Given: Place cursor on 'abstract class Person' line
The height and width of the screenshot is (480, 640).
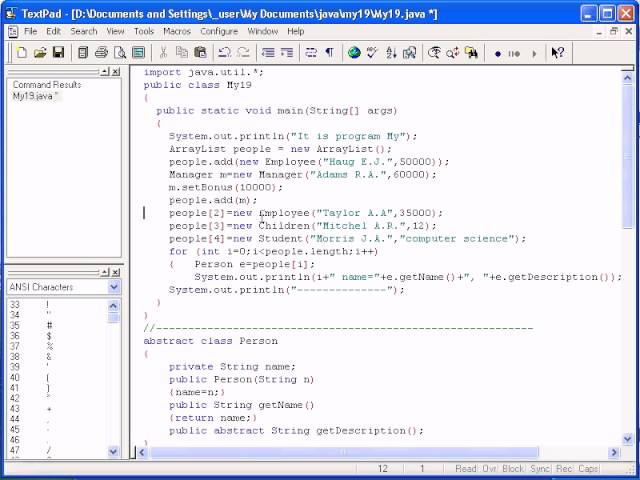Looking at the screenshot, I should (210, 341).
